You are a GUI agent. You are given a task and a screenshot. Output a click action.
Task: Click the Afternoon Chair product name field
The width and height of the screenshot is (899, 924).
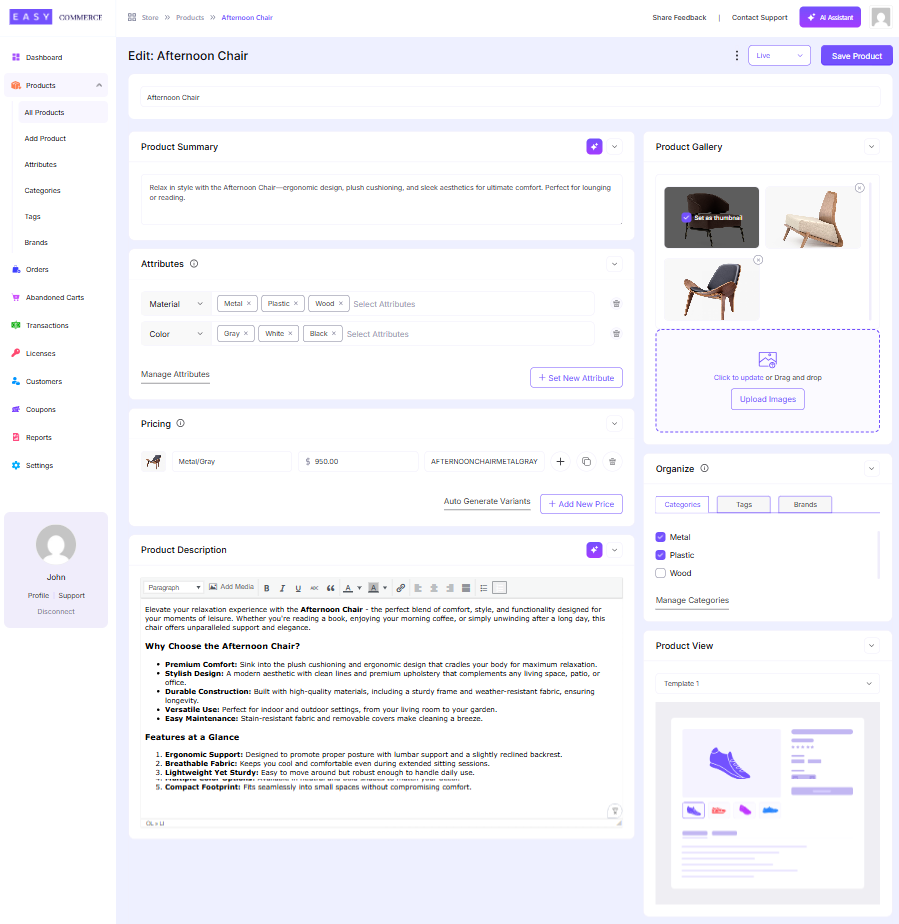510,97
